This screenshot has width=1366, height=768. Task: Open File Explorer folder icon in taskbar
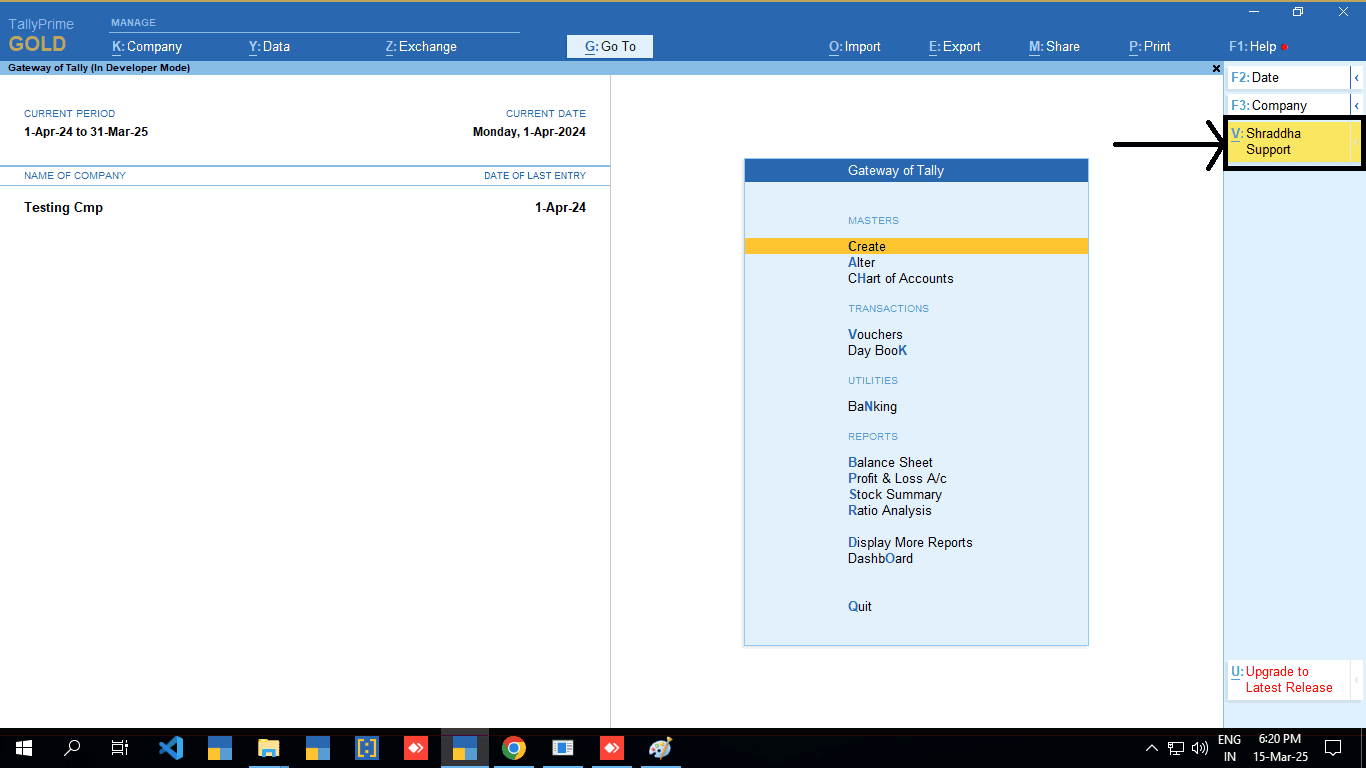[269, 747]
